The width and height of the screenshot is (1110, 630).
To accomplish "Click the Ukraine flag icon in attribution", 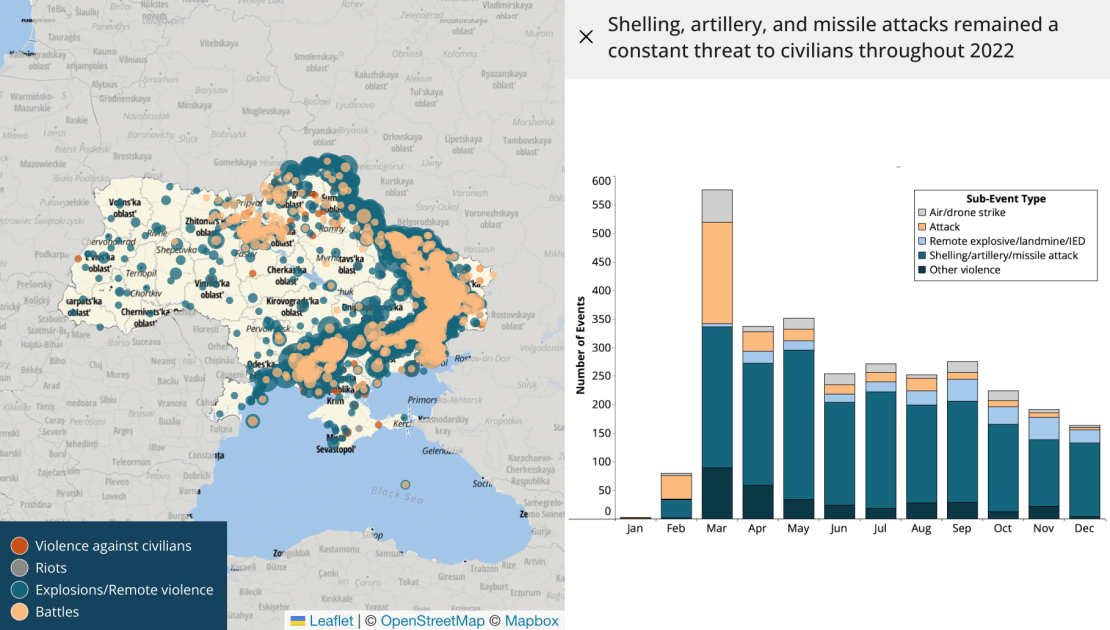I will point(297,621).
